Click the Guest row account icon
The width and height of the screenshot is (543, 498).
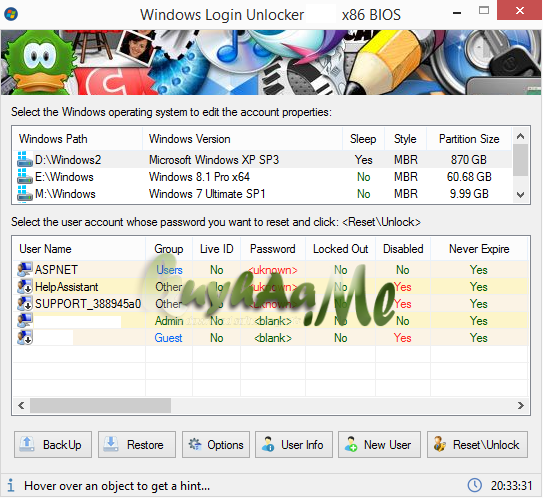tap(25, 337)
